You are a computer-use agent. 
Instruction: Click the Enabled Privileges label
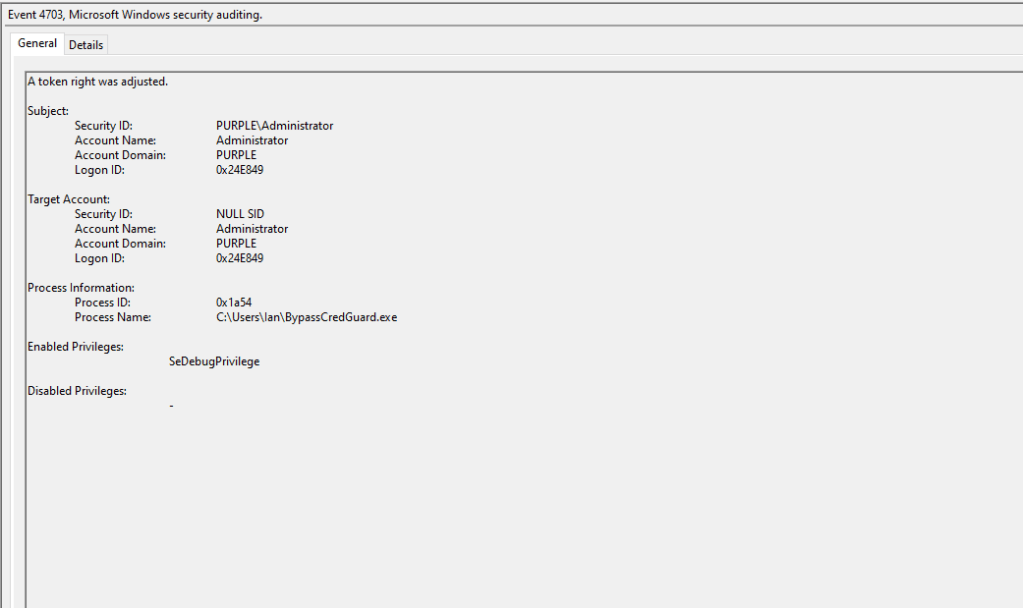[x=75, y=346]
